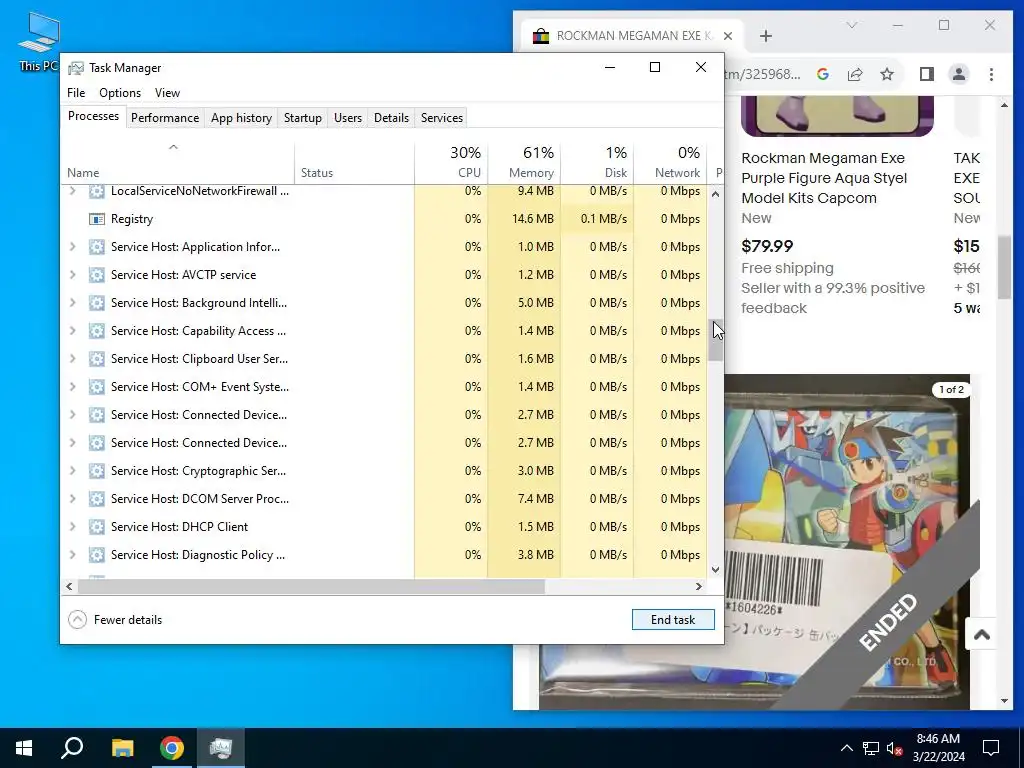
Task: Open Chrome profile menu
Action: point(958,74)
